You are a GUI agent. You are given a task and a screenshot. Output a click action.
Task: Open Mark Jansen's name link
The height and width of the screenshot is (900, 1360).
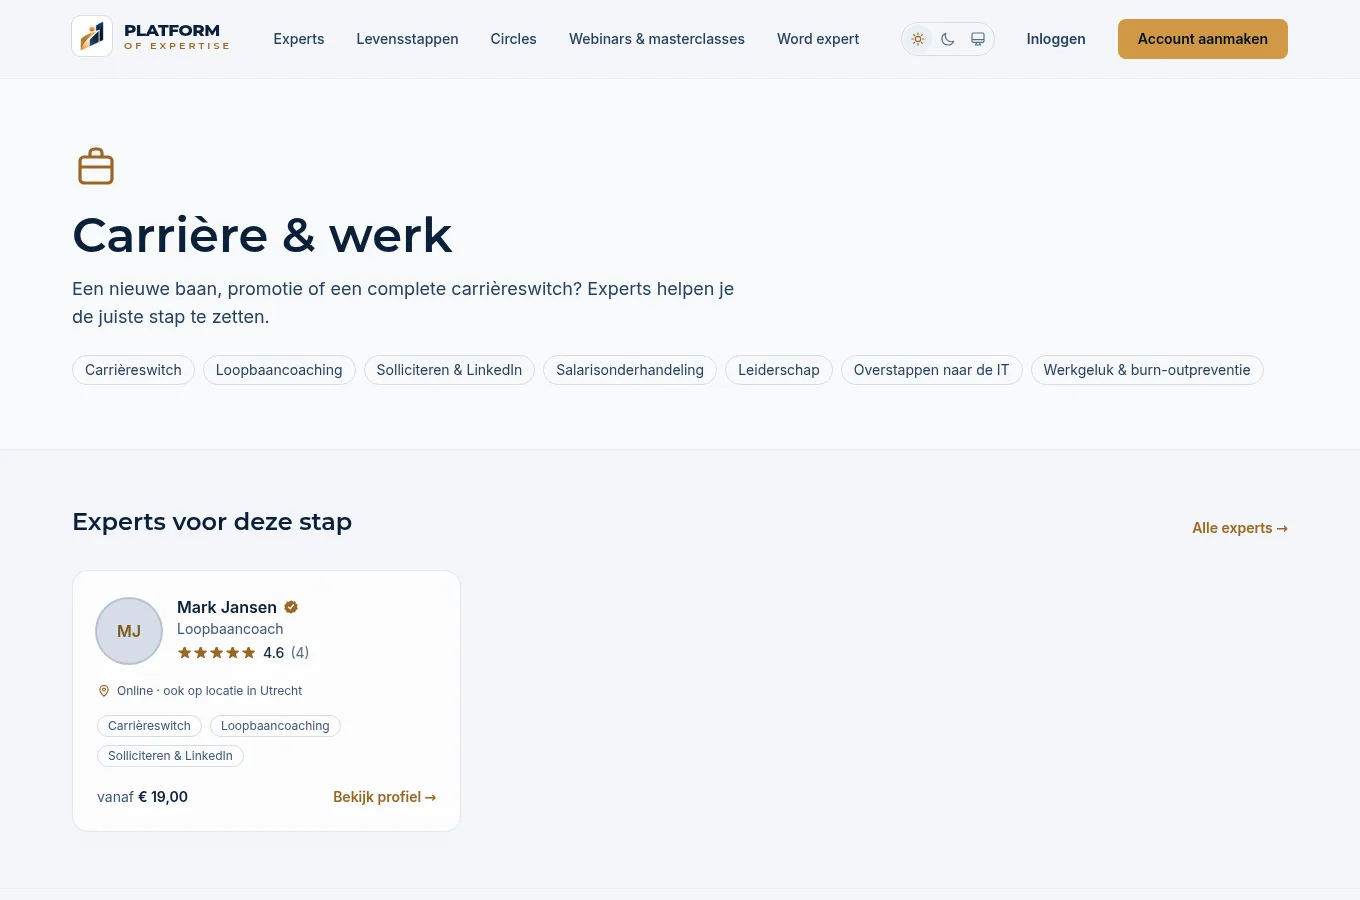tap(227, 607)
